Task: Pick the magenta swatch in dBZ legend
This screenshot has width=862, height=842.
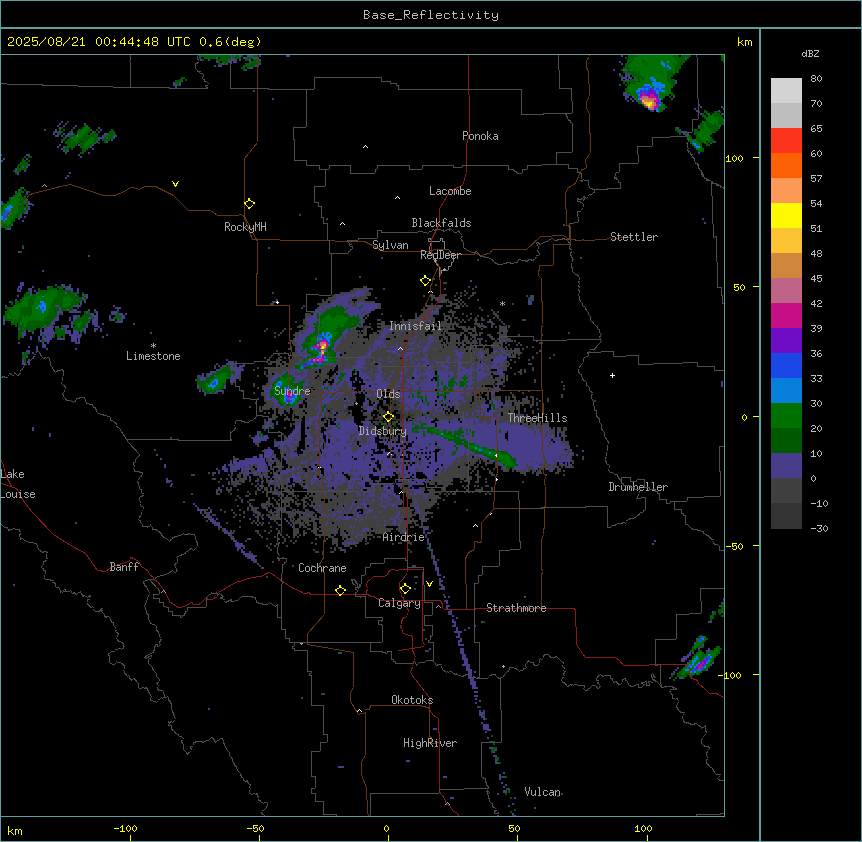Action: pyautogui.click(x=786, y=315)
